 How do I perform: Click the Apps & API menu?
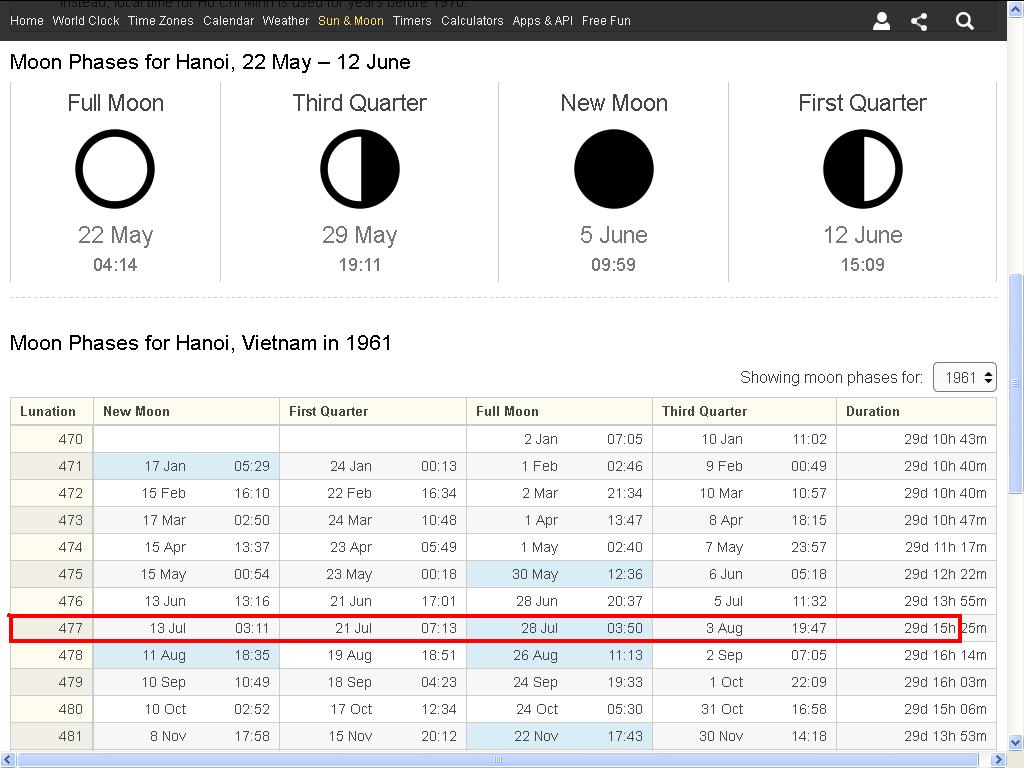[x=542, y=21]
